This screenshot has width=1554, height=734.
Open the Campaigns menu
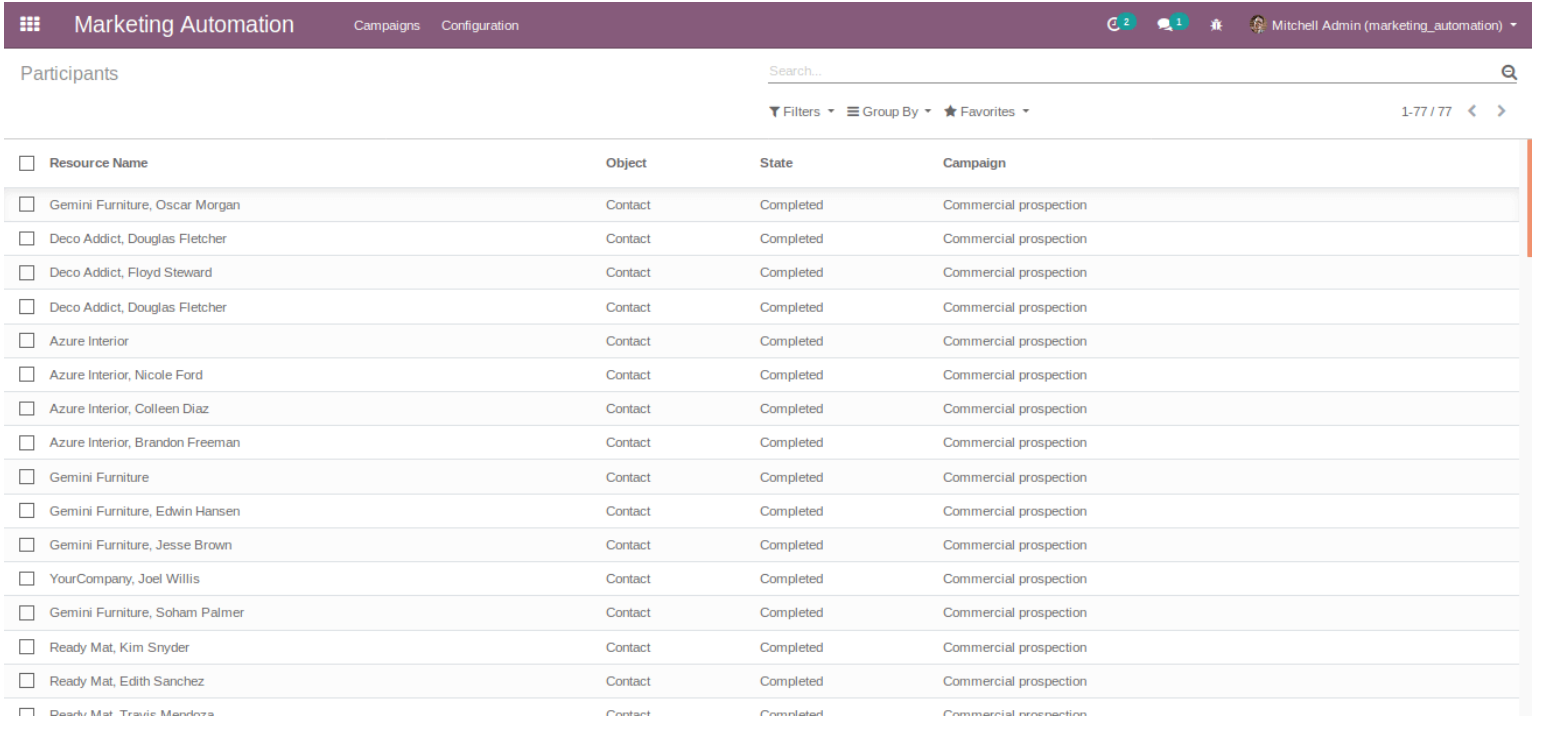[387, 25]
